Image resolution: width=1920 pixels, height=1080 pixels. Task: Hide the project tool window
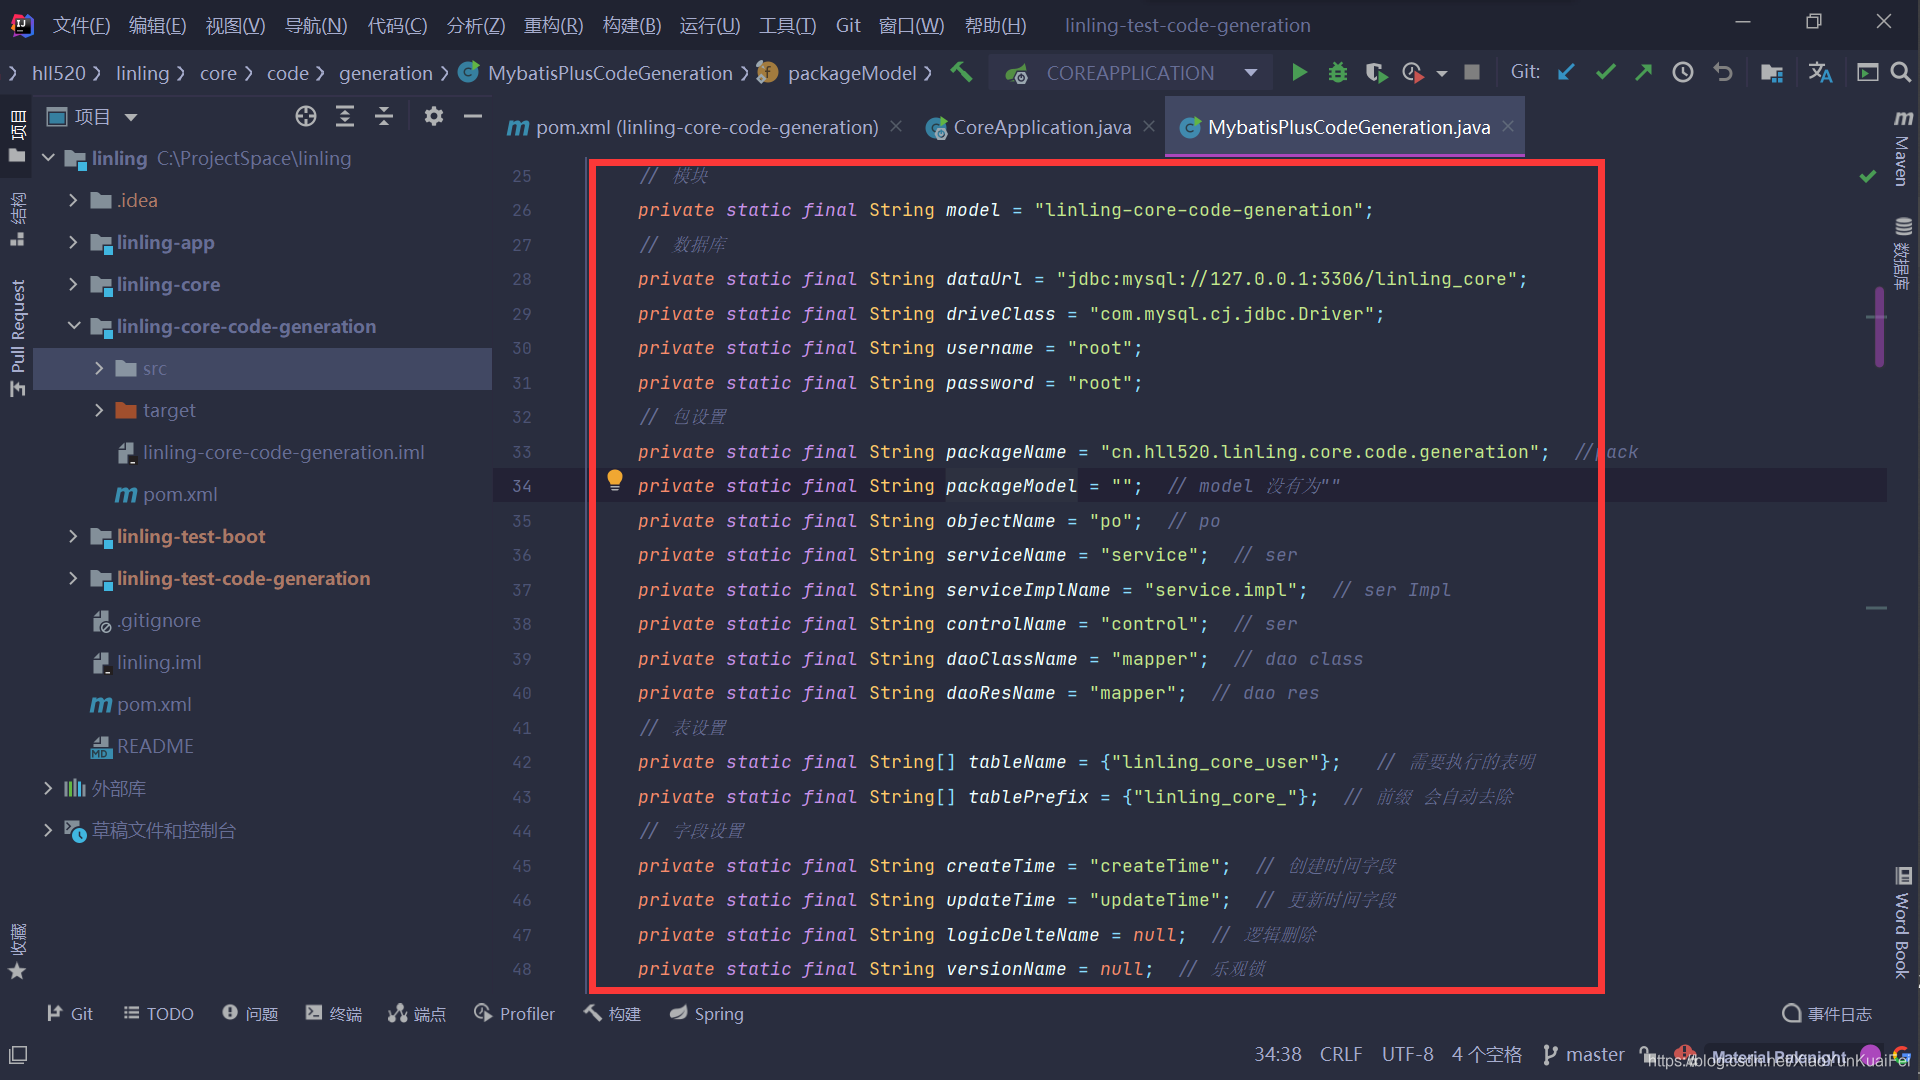(473, 117)
